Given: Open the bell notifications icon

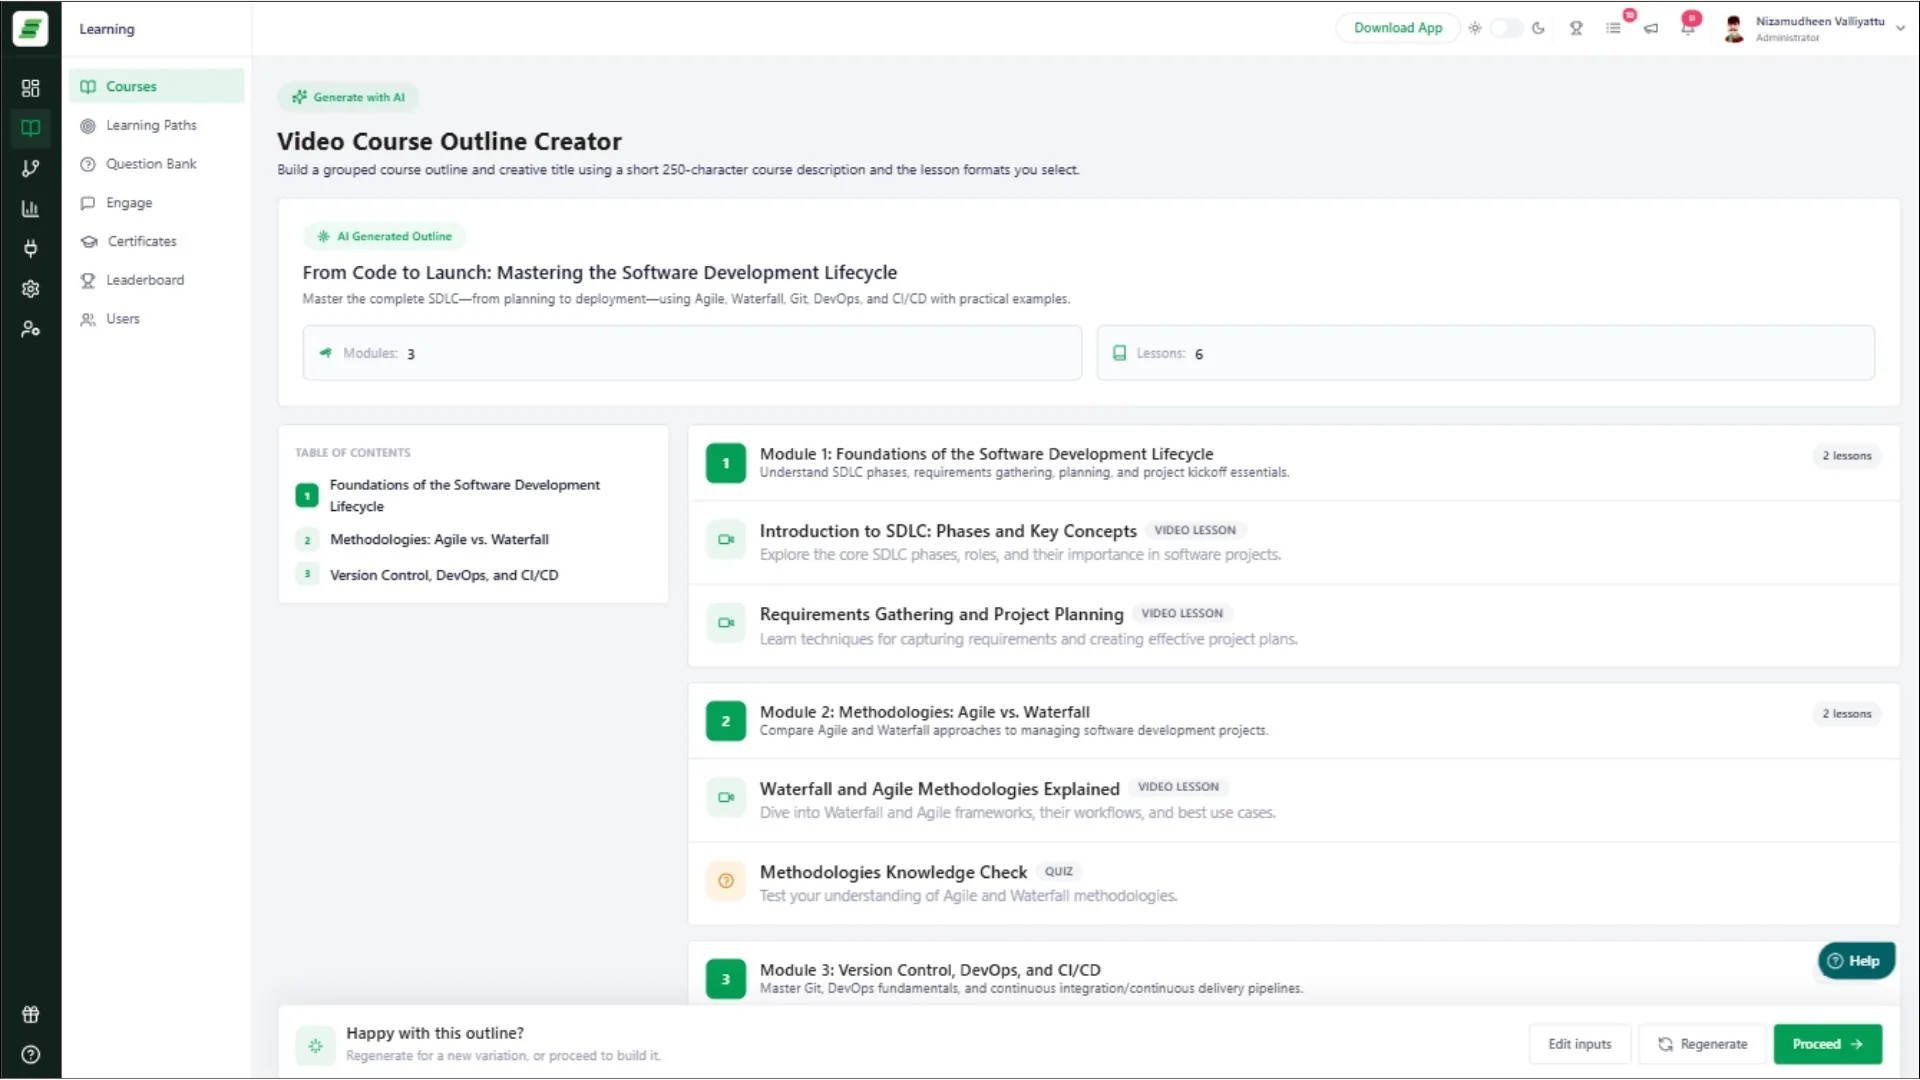Looking at the screenshot, I should tap(1688, 28).
